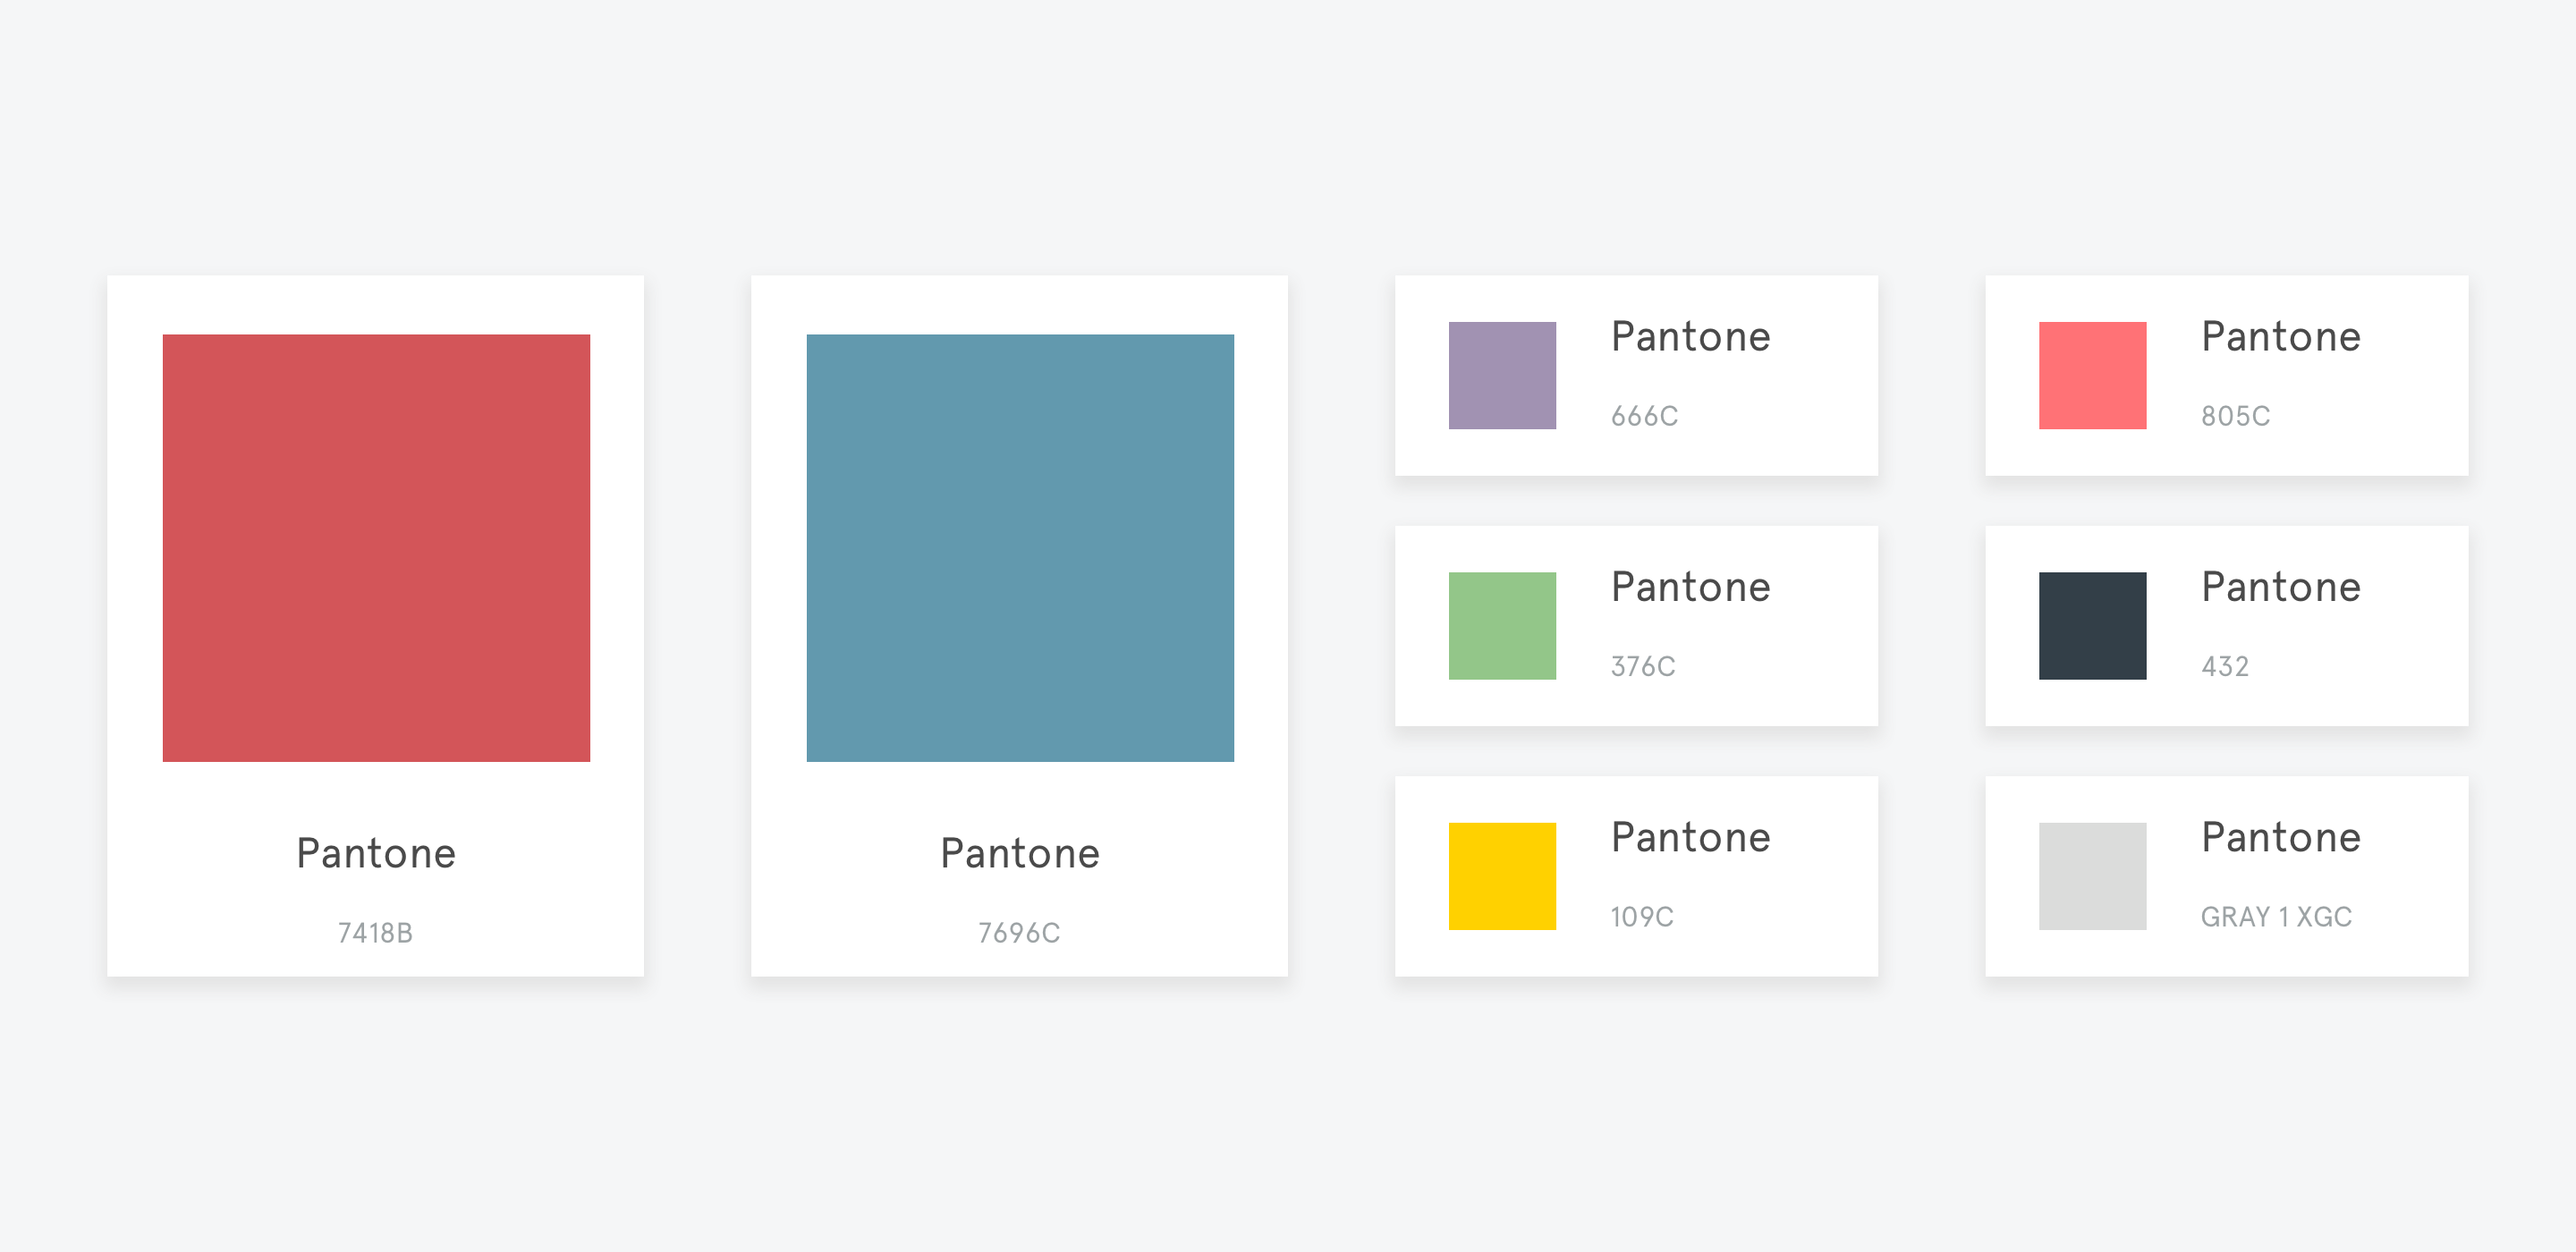This screenshot has width=2576, height=1252.
Task: Choose the coral 805C color square
Action: (x=2092, y=376)
